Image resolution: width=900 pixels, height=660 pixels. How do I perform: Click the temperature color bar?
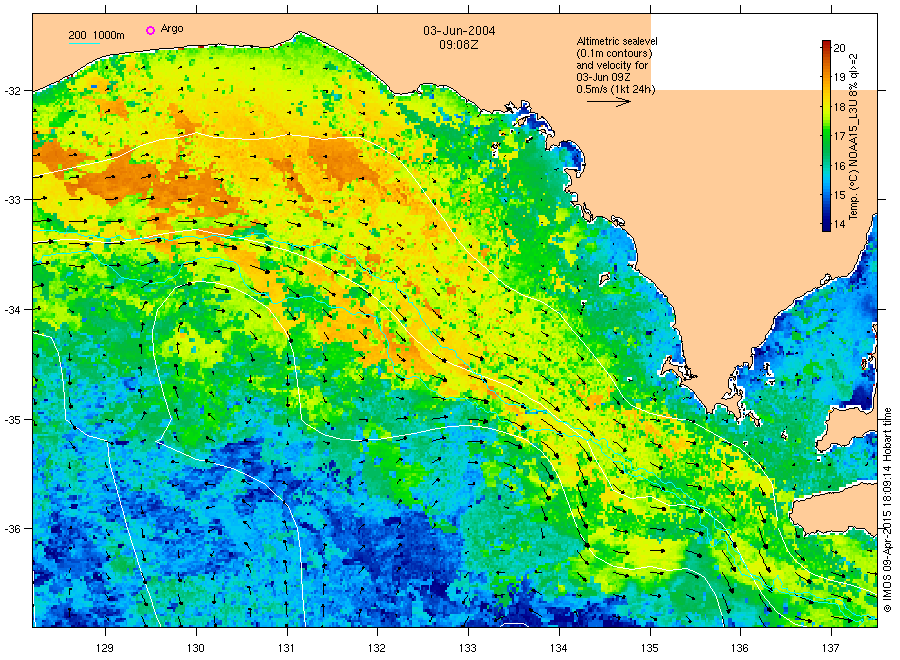pos(826,136)
